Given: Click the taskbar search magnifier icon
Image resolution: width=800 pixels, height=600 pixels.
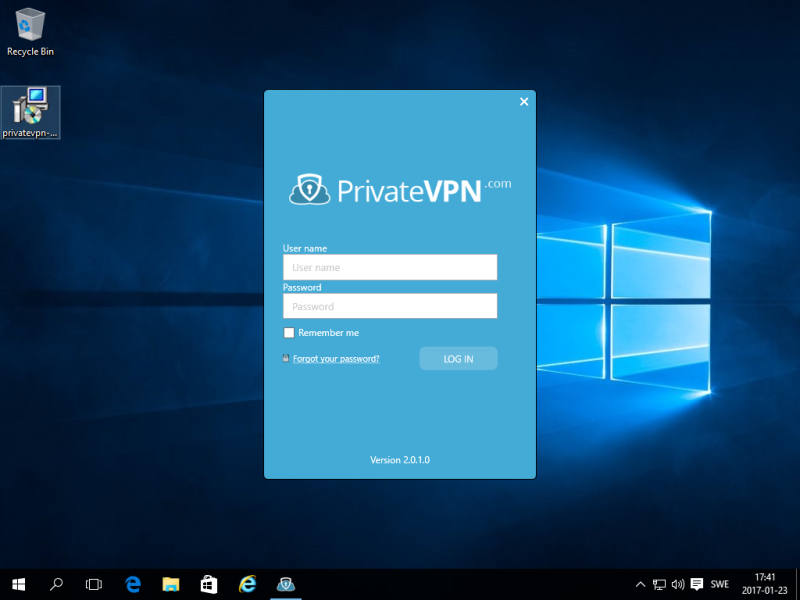Looking at the screenshot, I should tap(56, 584).
